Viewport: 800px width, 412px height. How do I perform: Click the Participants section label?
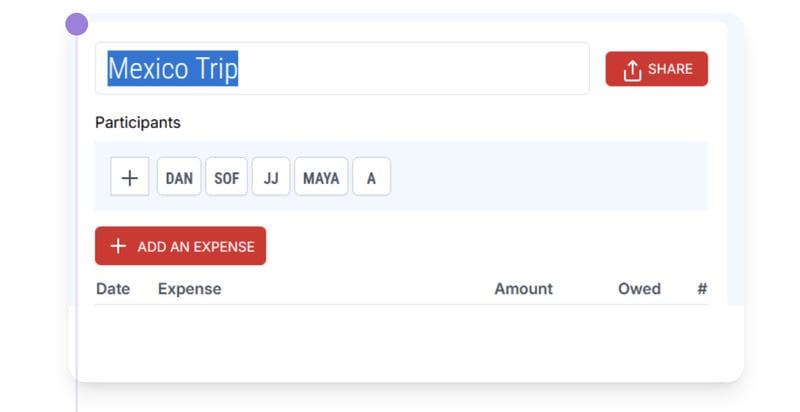(138, 123)
